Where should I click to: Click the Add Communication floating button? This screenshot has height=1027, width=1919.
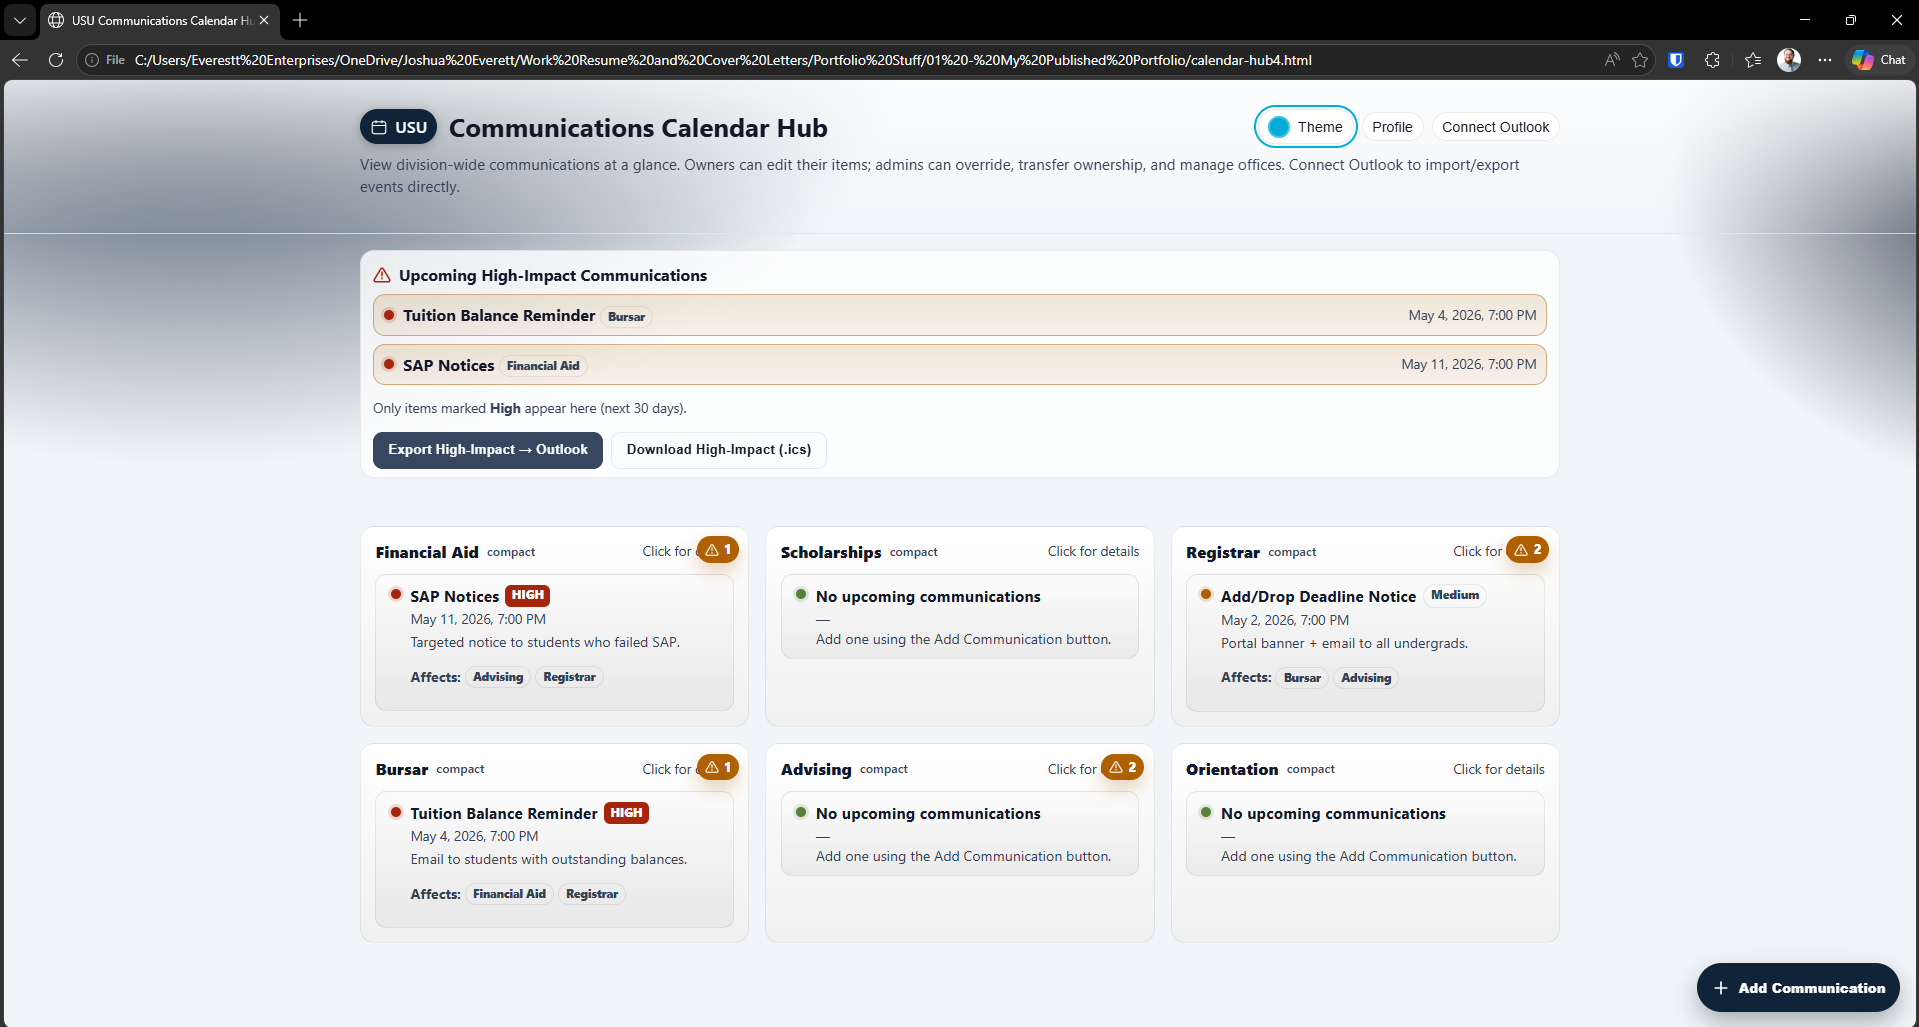point(1798,988)
